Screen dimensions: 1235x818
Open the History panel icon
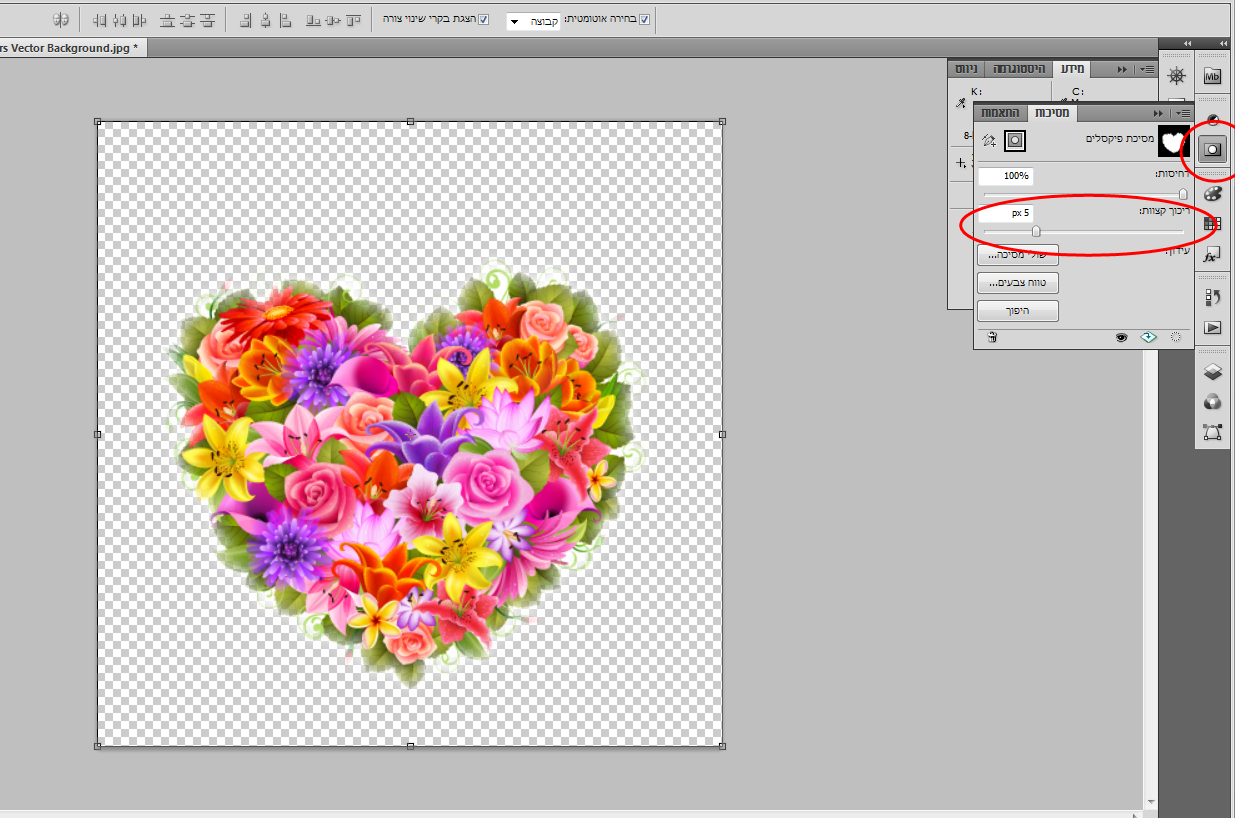pyautogui.click(x=1213, y=298)
